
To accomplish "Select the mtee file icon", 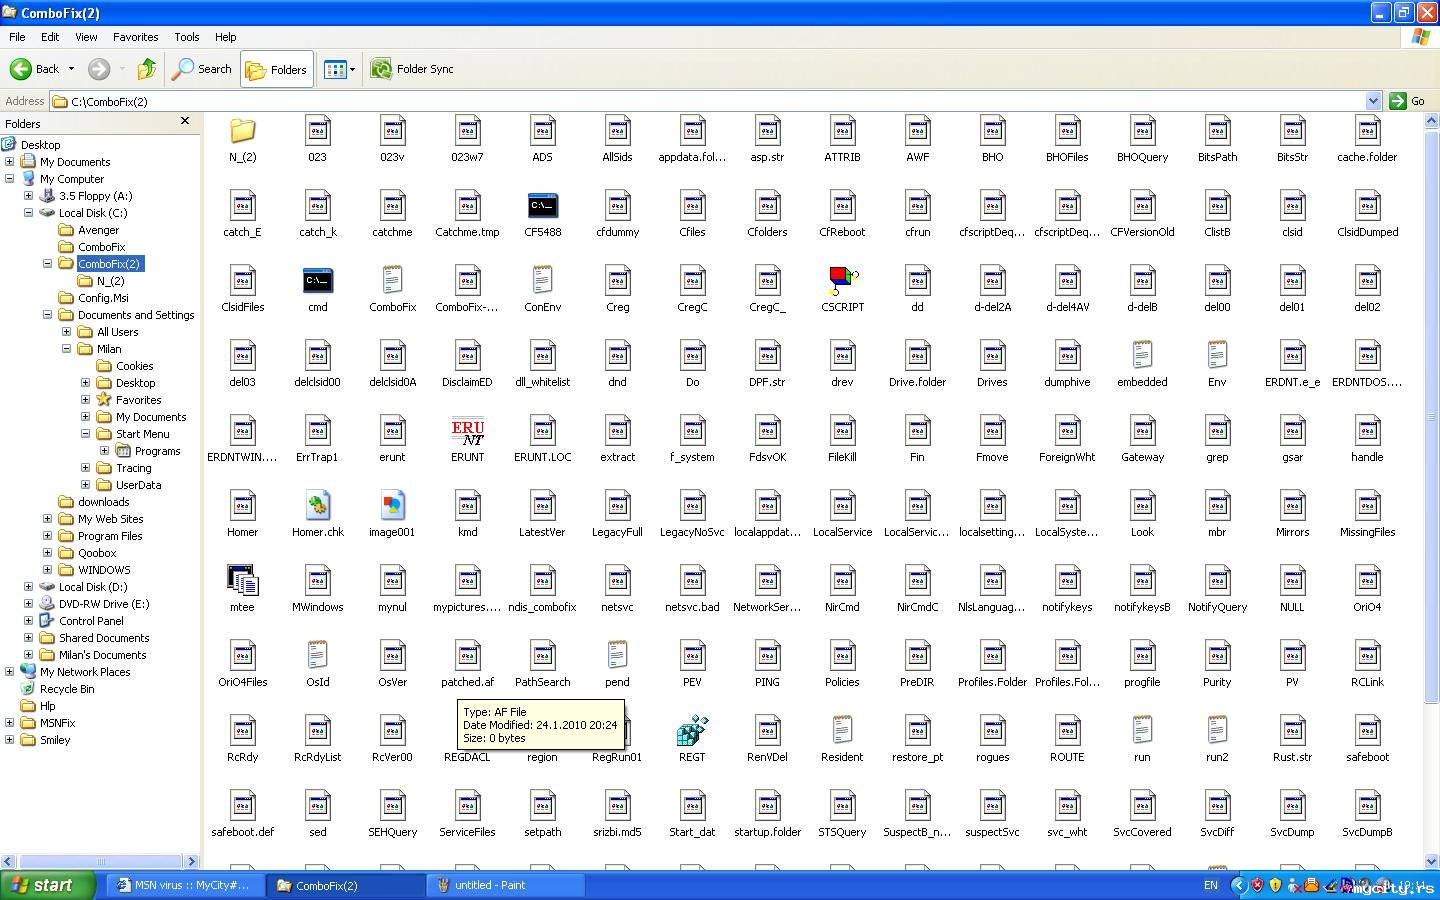I will click(x=242, y=582).
